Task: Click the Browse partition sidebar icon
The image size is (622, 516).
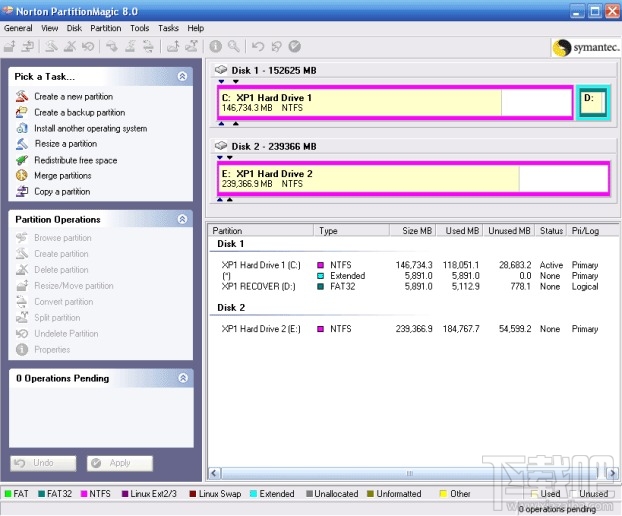Action: click(x=22, y=238)
